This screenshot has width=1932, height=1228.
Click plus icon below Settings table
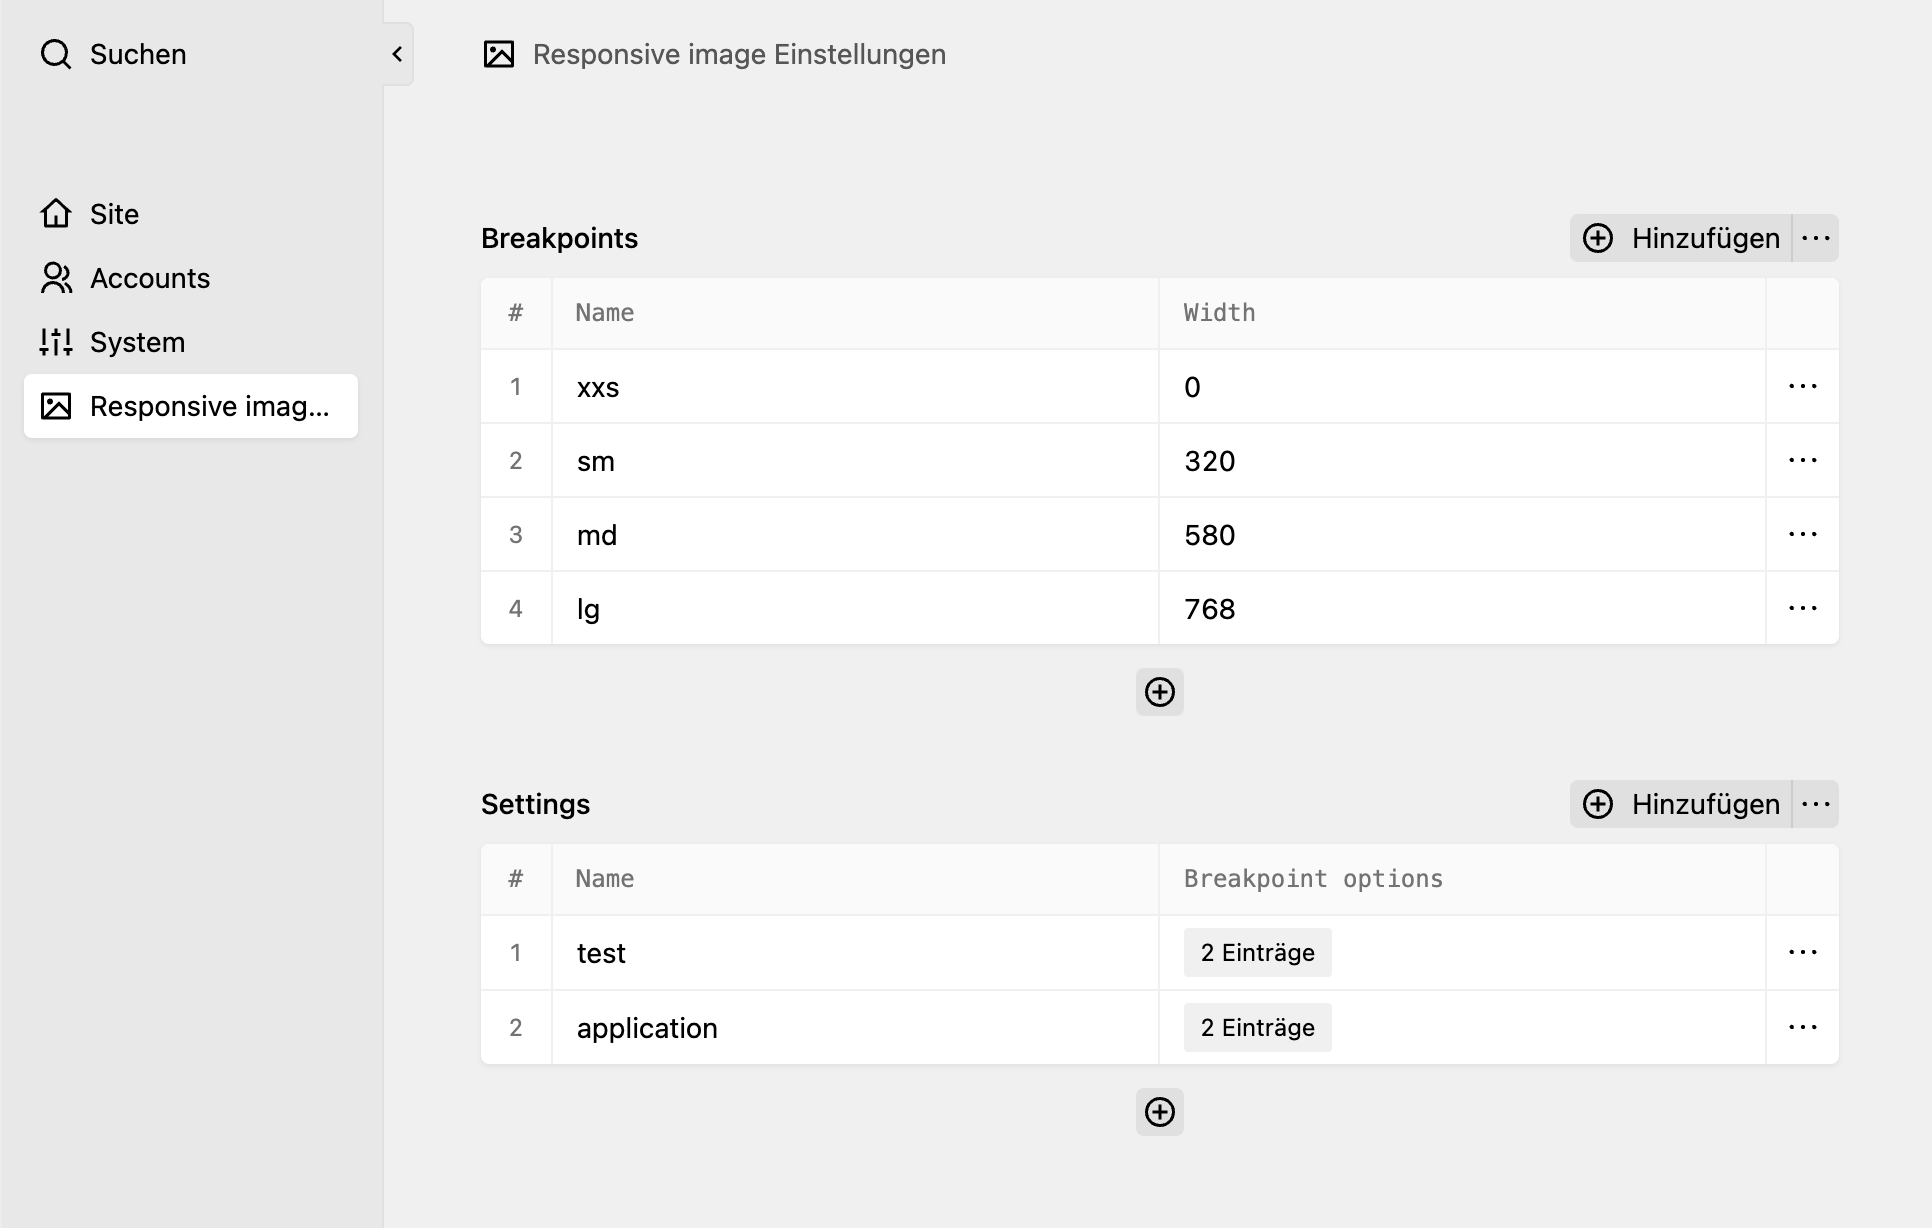1160,1112
